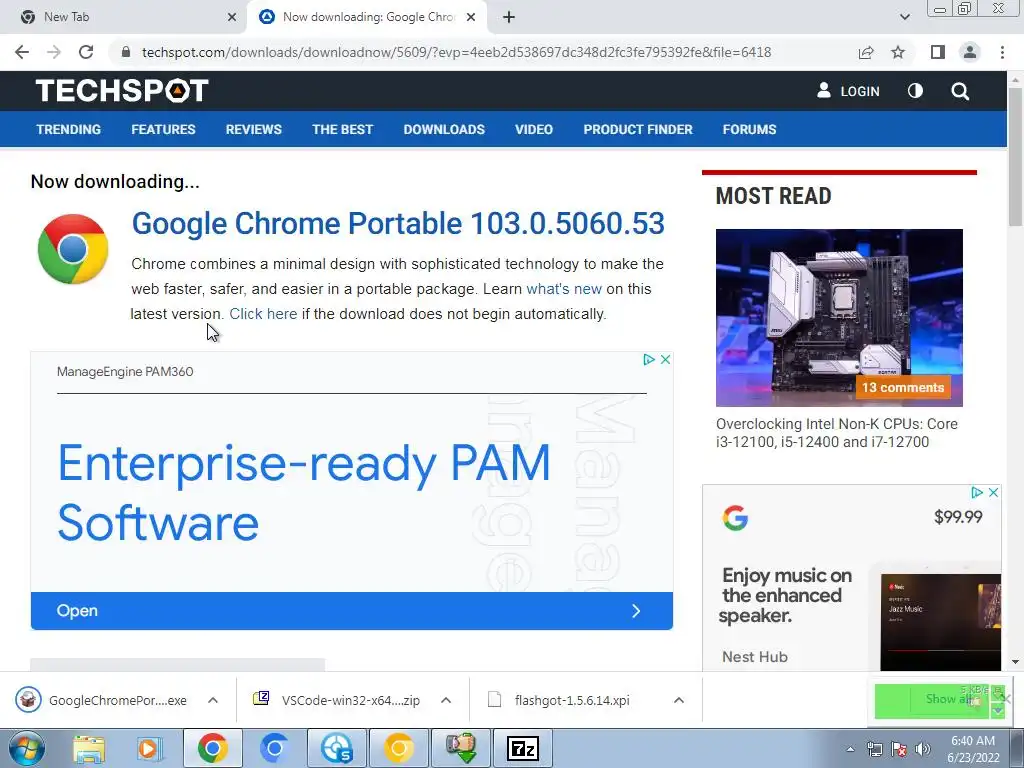This screenshot has width=1024, height=768.
Task: Open the flashgot-1.5.6.14.xpi download item
Action: (559, 700)
